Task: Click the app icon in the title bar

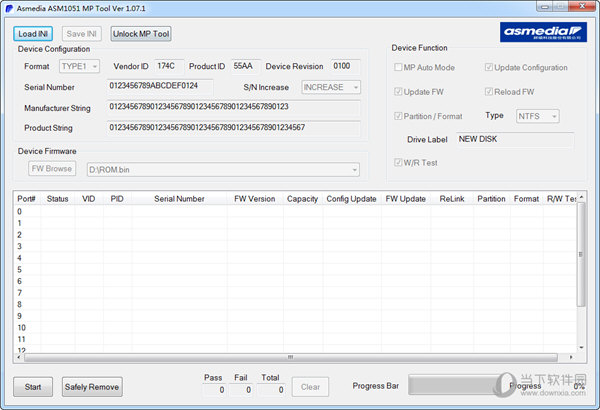Action: [9, 8]
